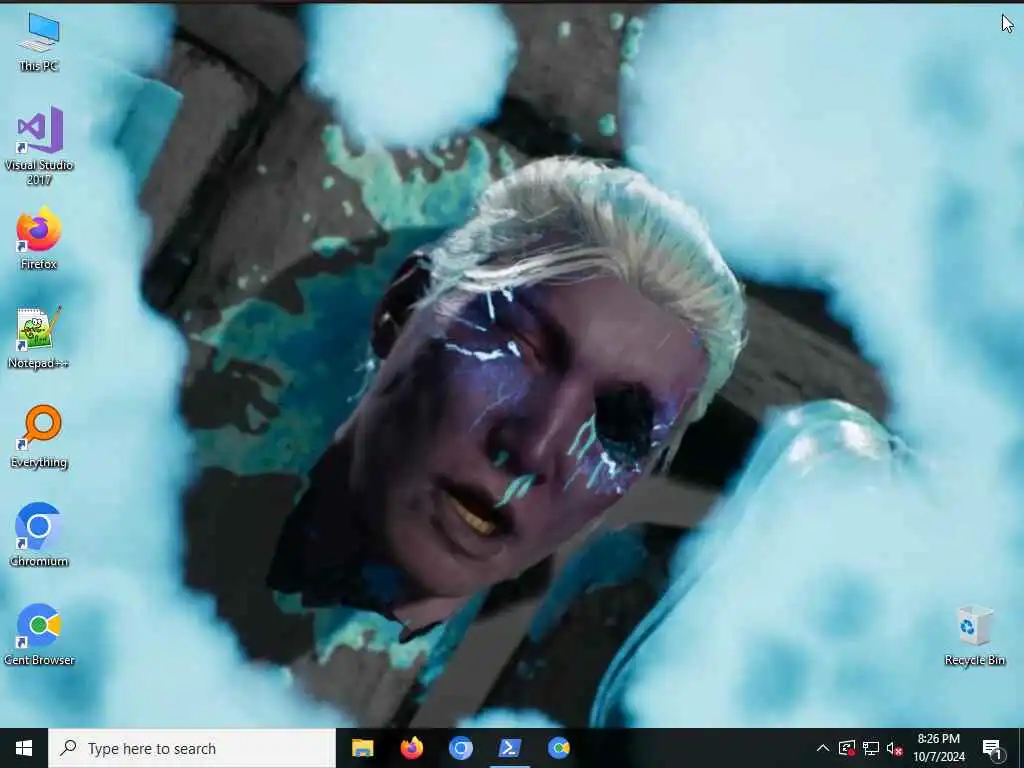Select the Firefox desktop shortcut
Image resolution: width=1024 pixels, height=768 pixels.
click(x=39, y=238)
